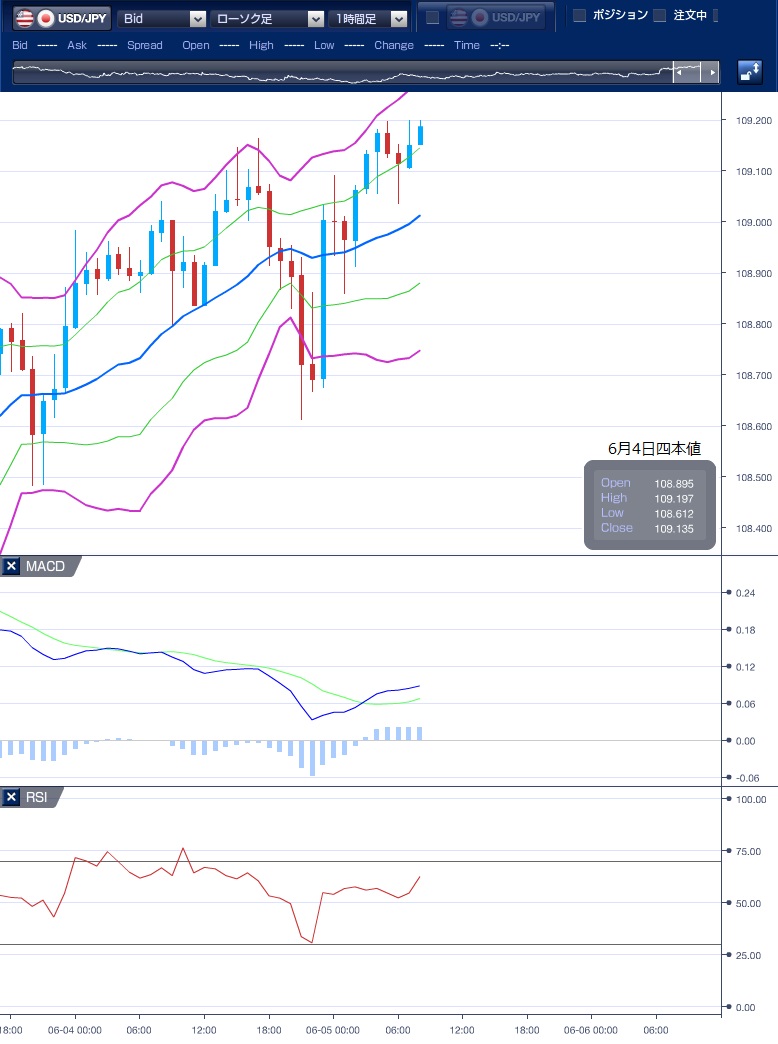
Task: Click the RSI panel tab label
Action: pos(38,797)
